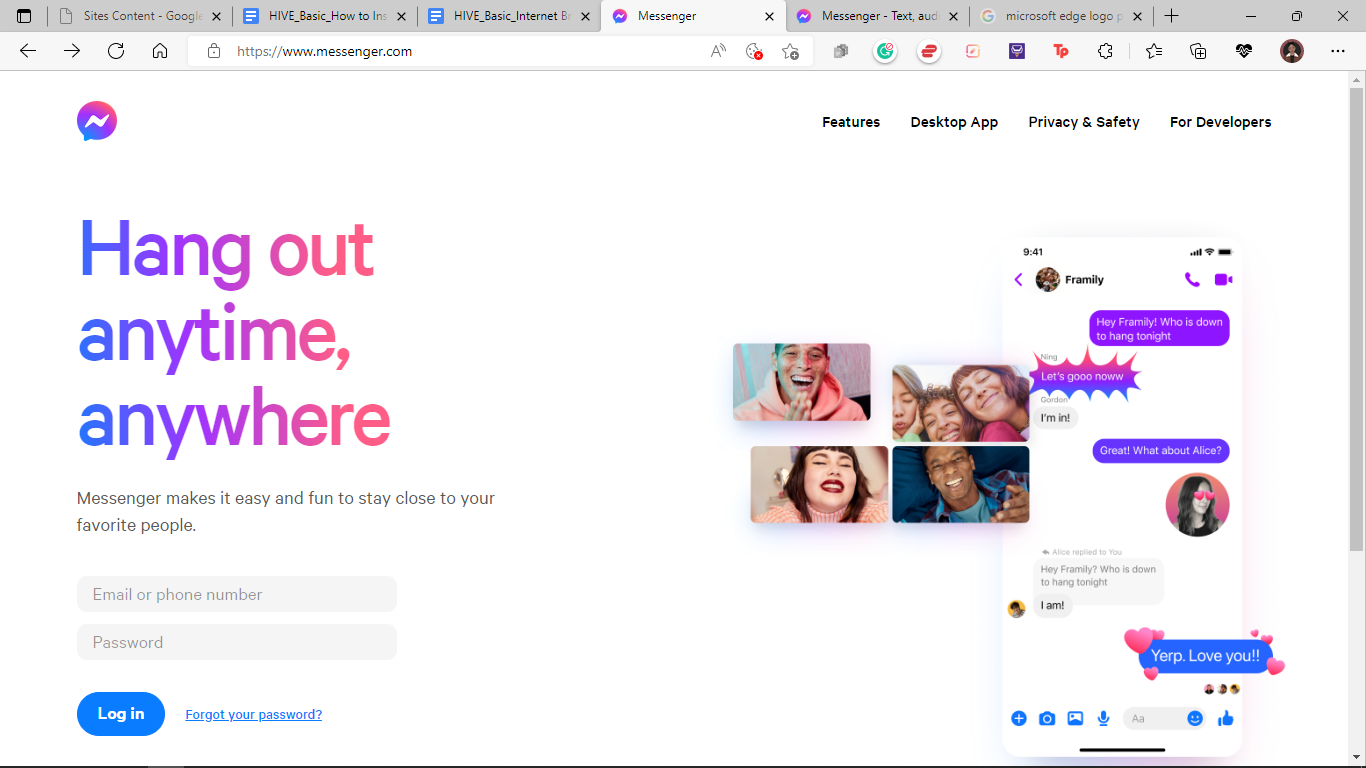Click the browser Forward arrow

[72, 51]
